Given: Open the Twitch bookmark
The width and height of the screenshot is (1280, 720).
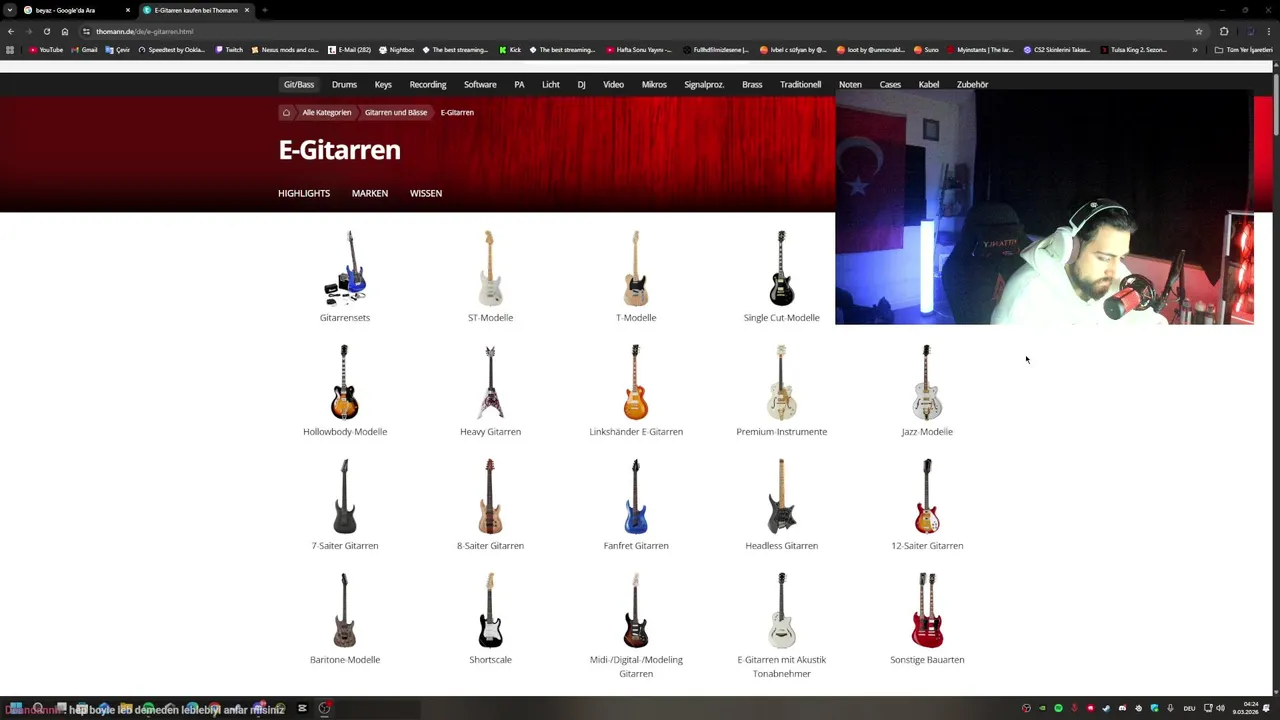Looking at the screenshot, I should tap(229, 50).
